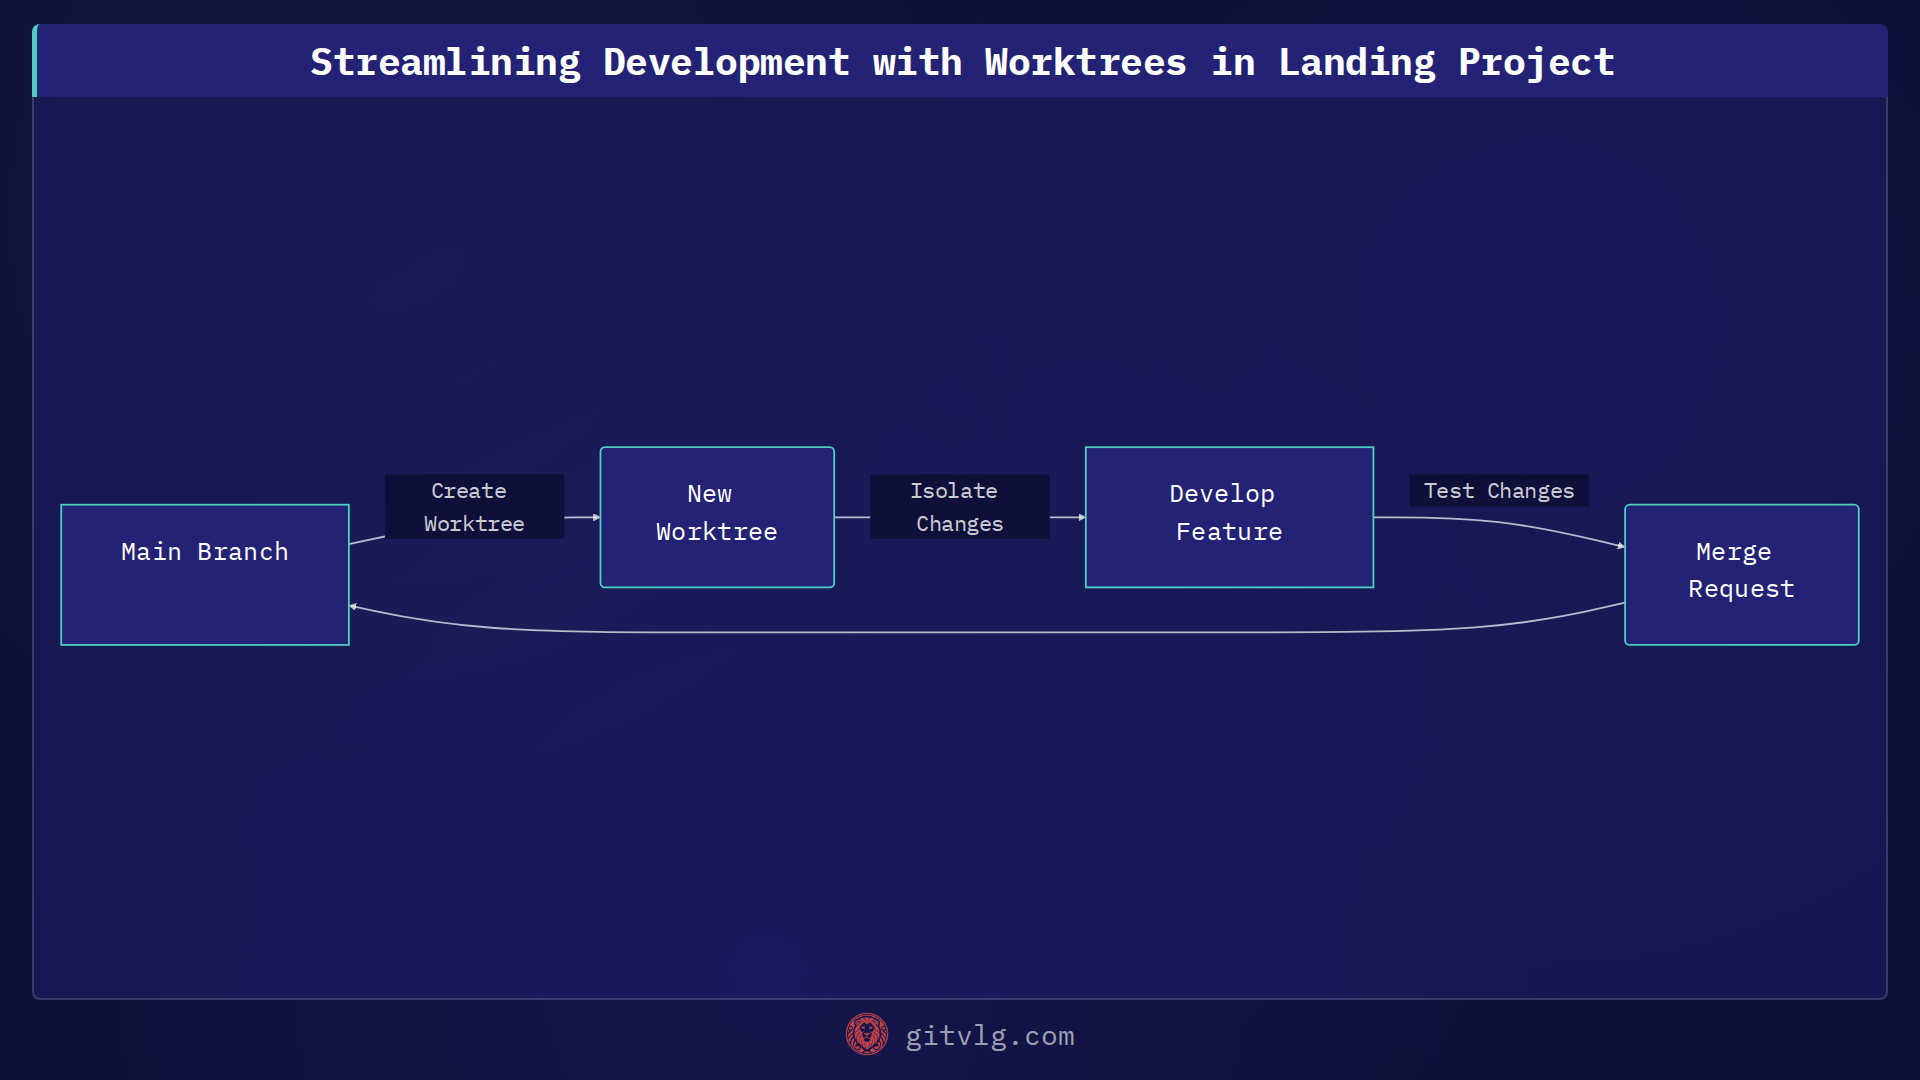Select the New Worktree node
This screenshot has height=1080, width=1920.
point(717,517)
